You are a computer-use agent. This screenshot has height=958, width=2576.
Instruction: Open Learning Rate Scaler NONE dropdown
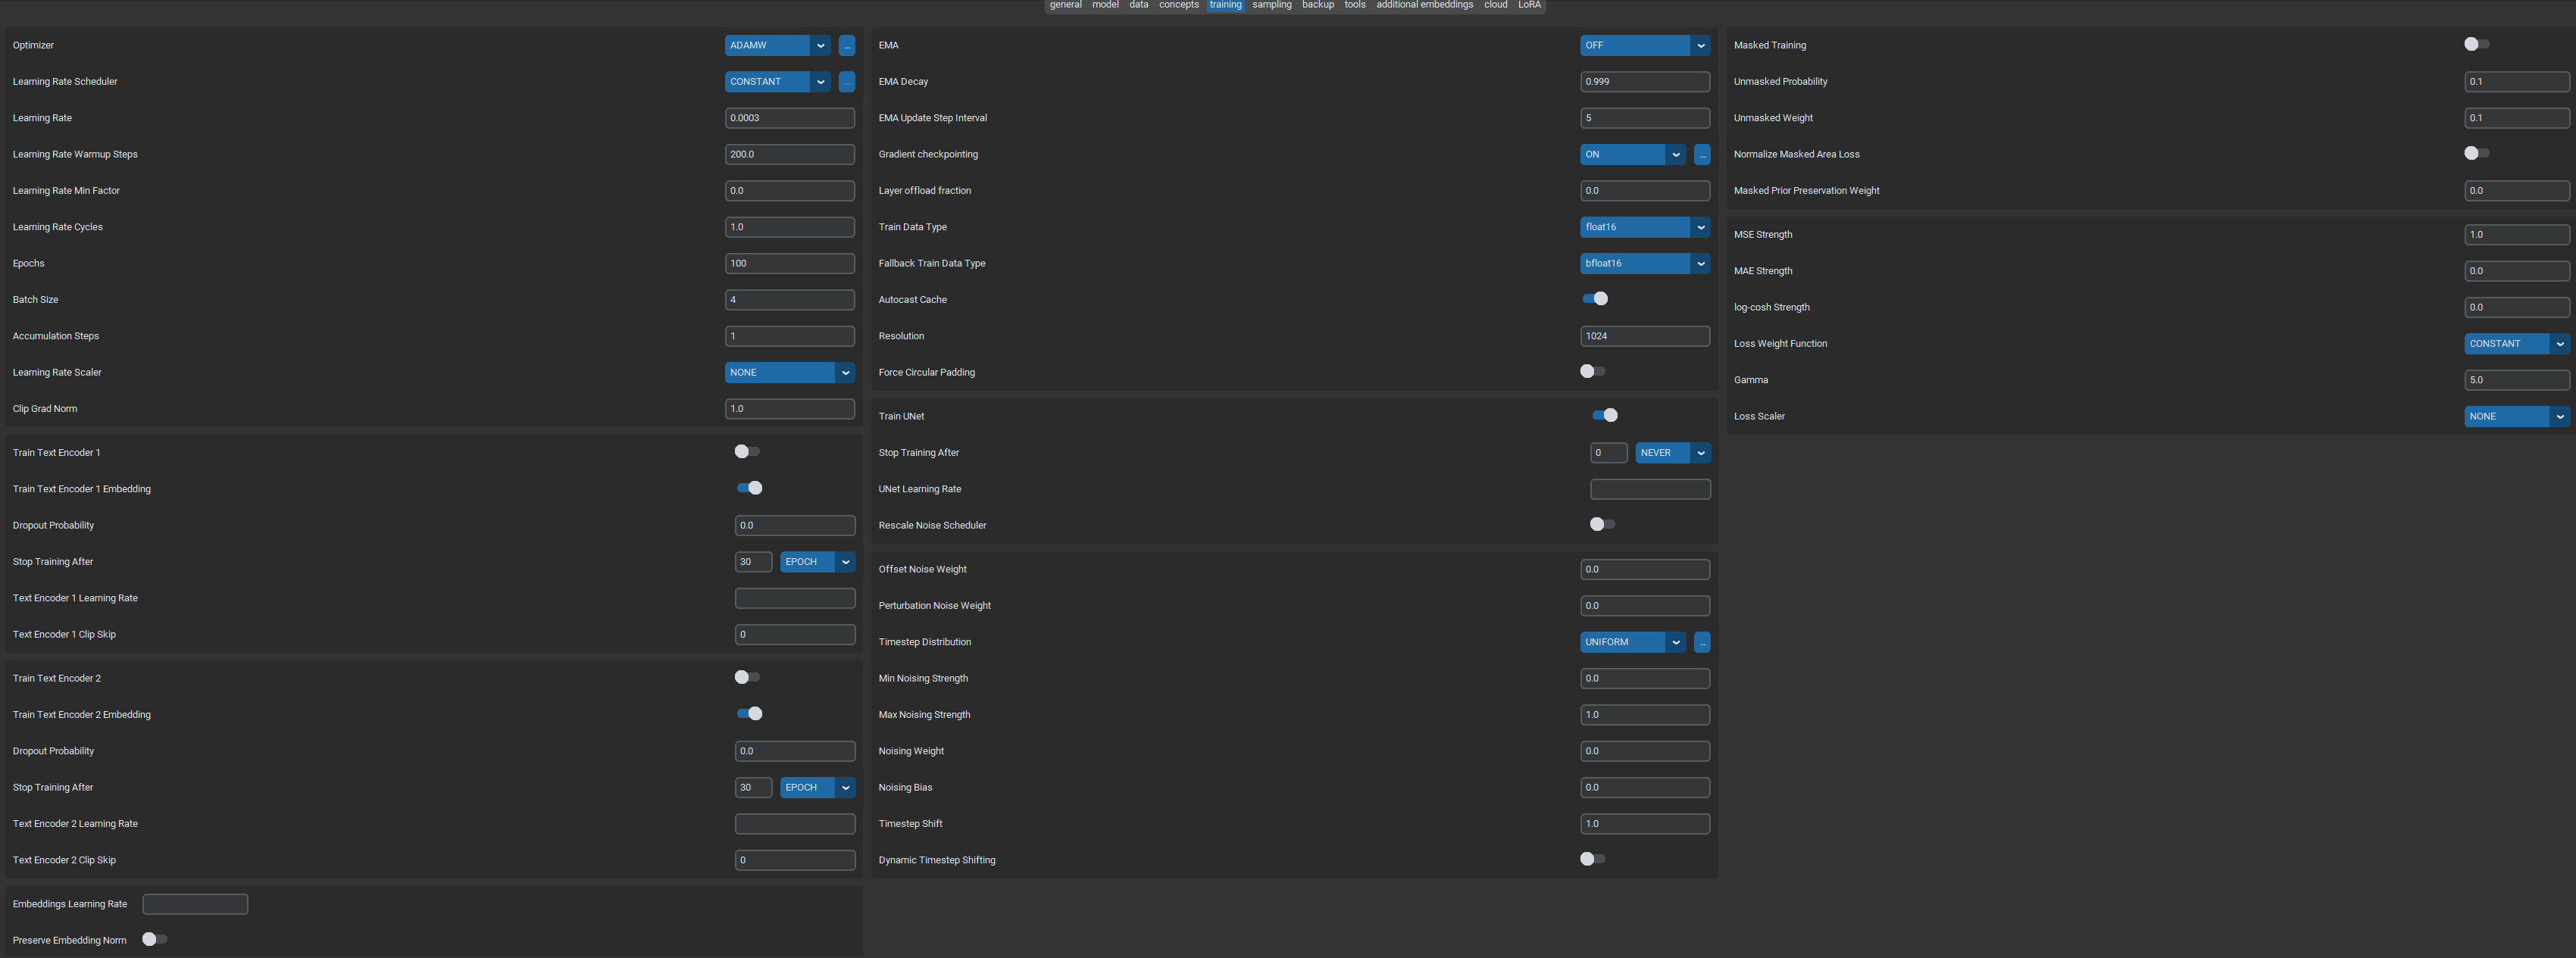click(789, 372)
